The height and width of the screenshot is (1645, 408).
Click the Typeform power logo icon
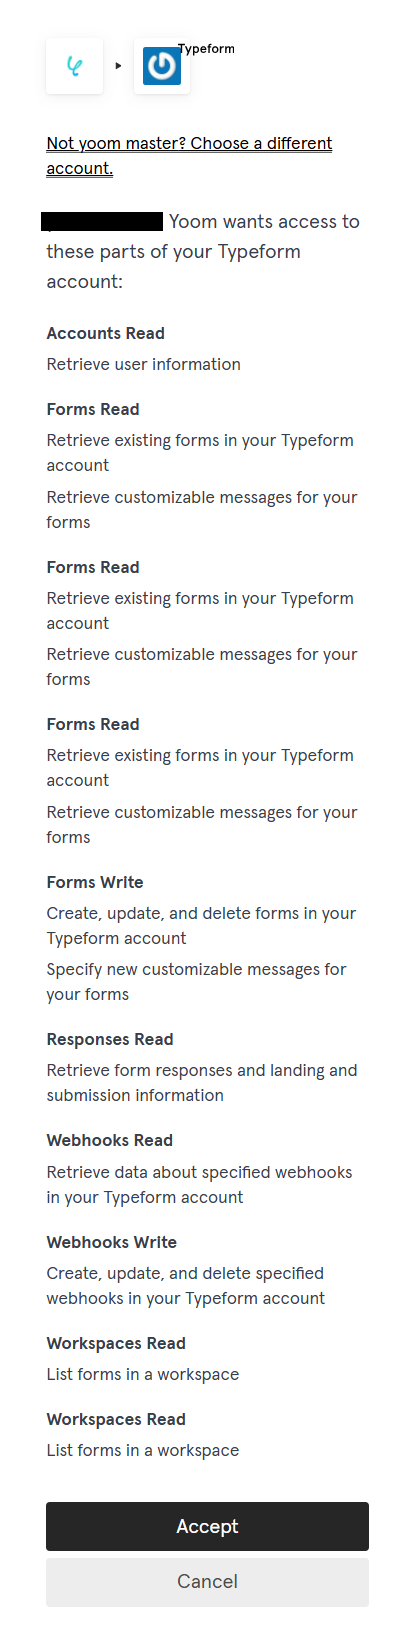(162, 66)
